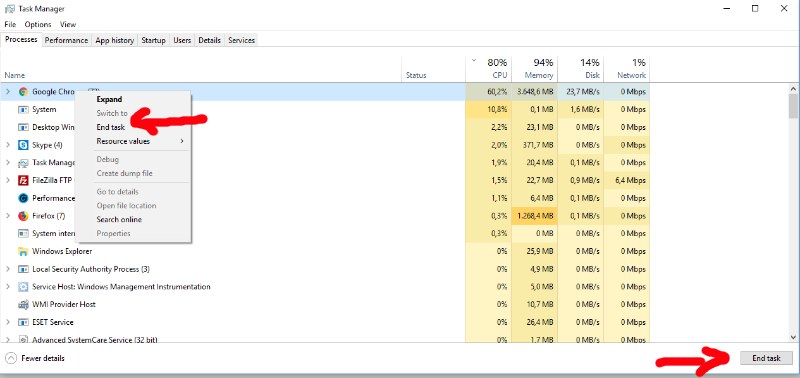Click the Local Security Authority Process icon

point(23,269)
